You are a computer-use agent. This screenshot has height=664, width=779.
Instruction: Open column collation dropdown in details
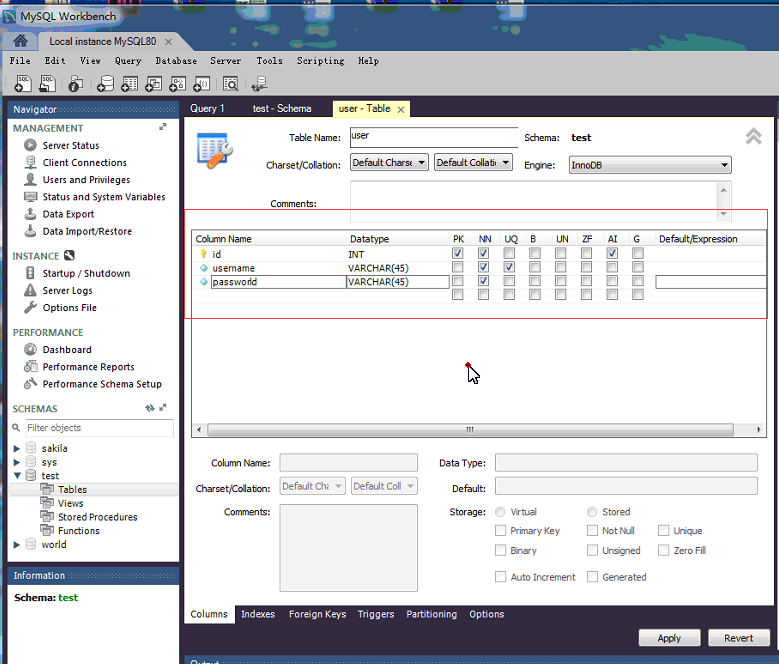[x=384, y=486]
